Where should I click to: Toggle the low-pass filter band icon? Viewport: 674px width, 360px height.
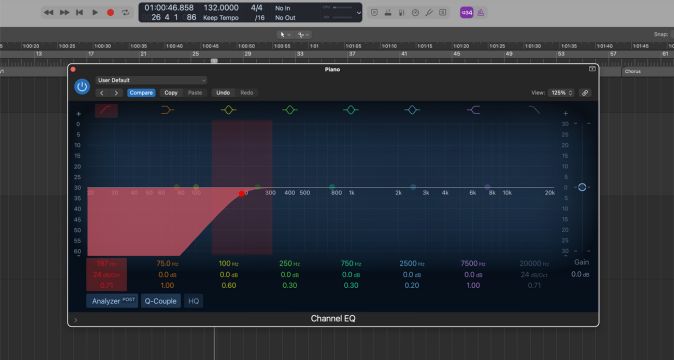534,110
